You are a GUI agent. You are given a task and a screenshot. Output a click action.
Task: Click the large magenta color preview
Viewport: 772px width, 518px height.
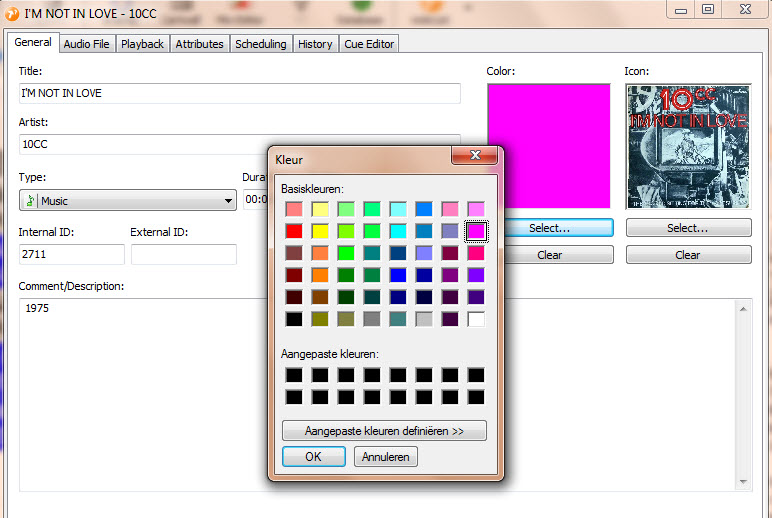point(548,146)
